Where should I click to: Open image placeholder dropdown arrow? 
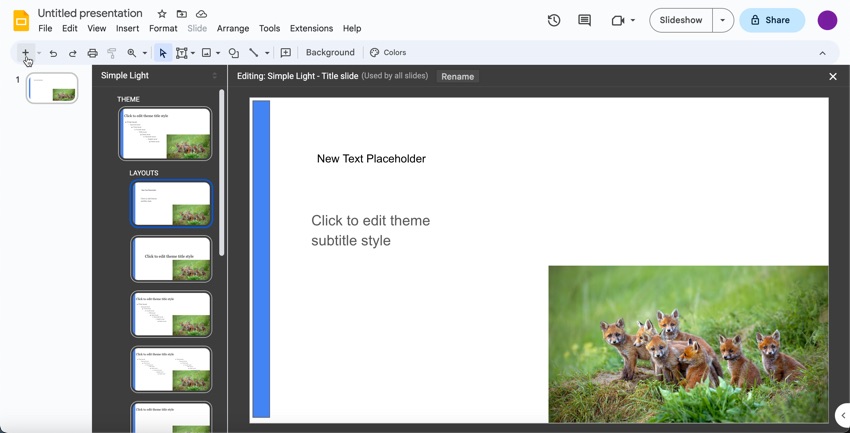click(218, 53)
